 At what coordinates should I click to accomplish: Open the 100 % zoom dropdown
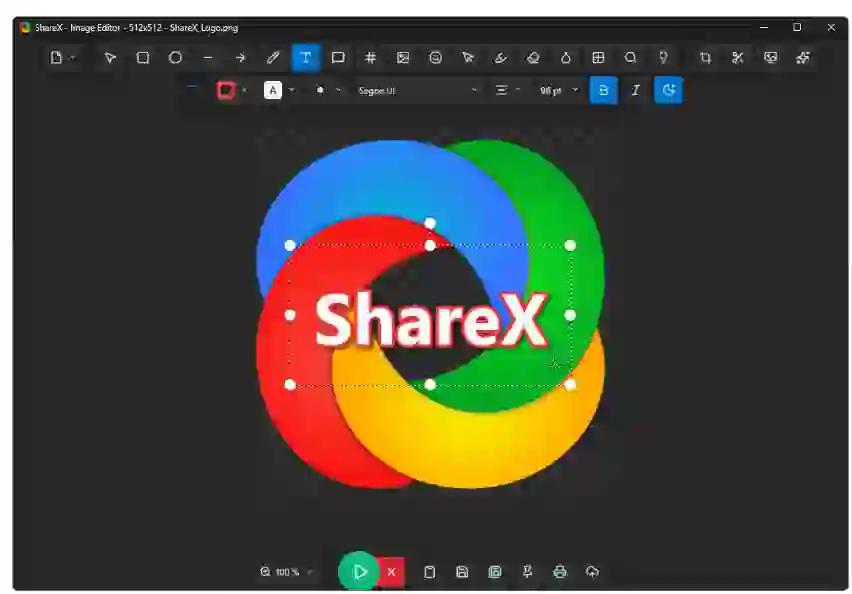point(287,572)
